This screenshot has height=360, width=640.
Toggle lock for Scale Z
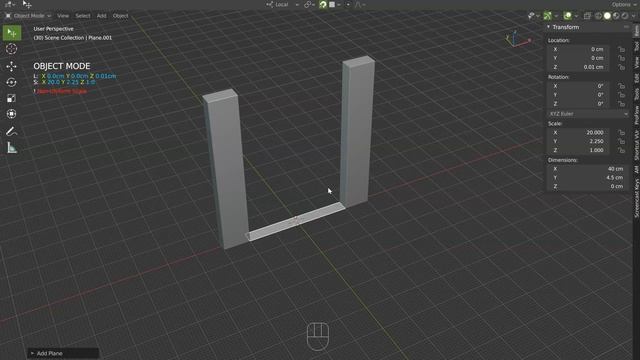click(x=621, y=150)
